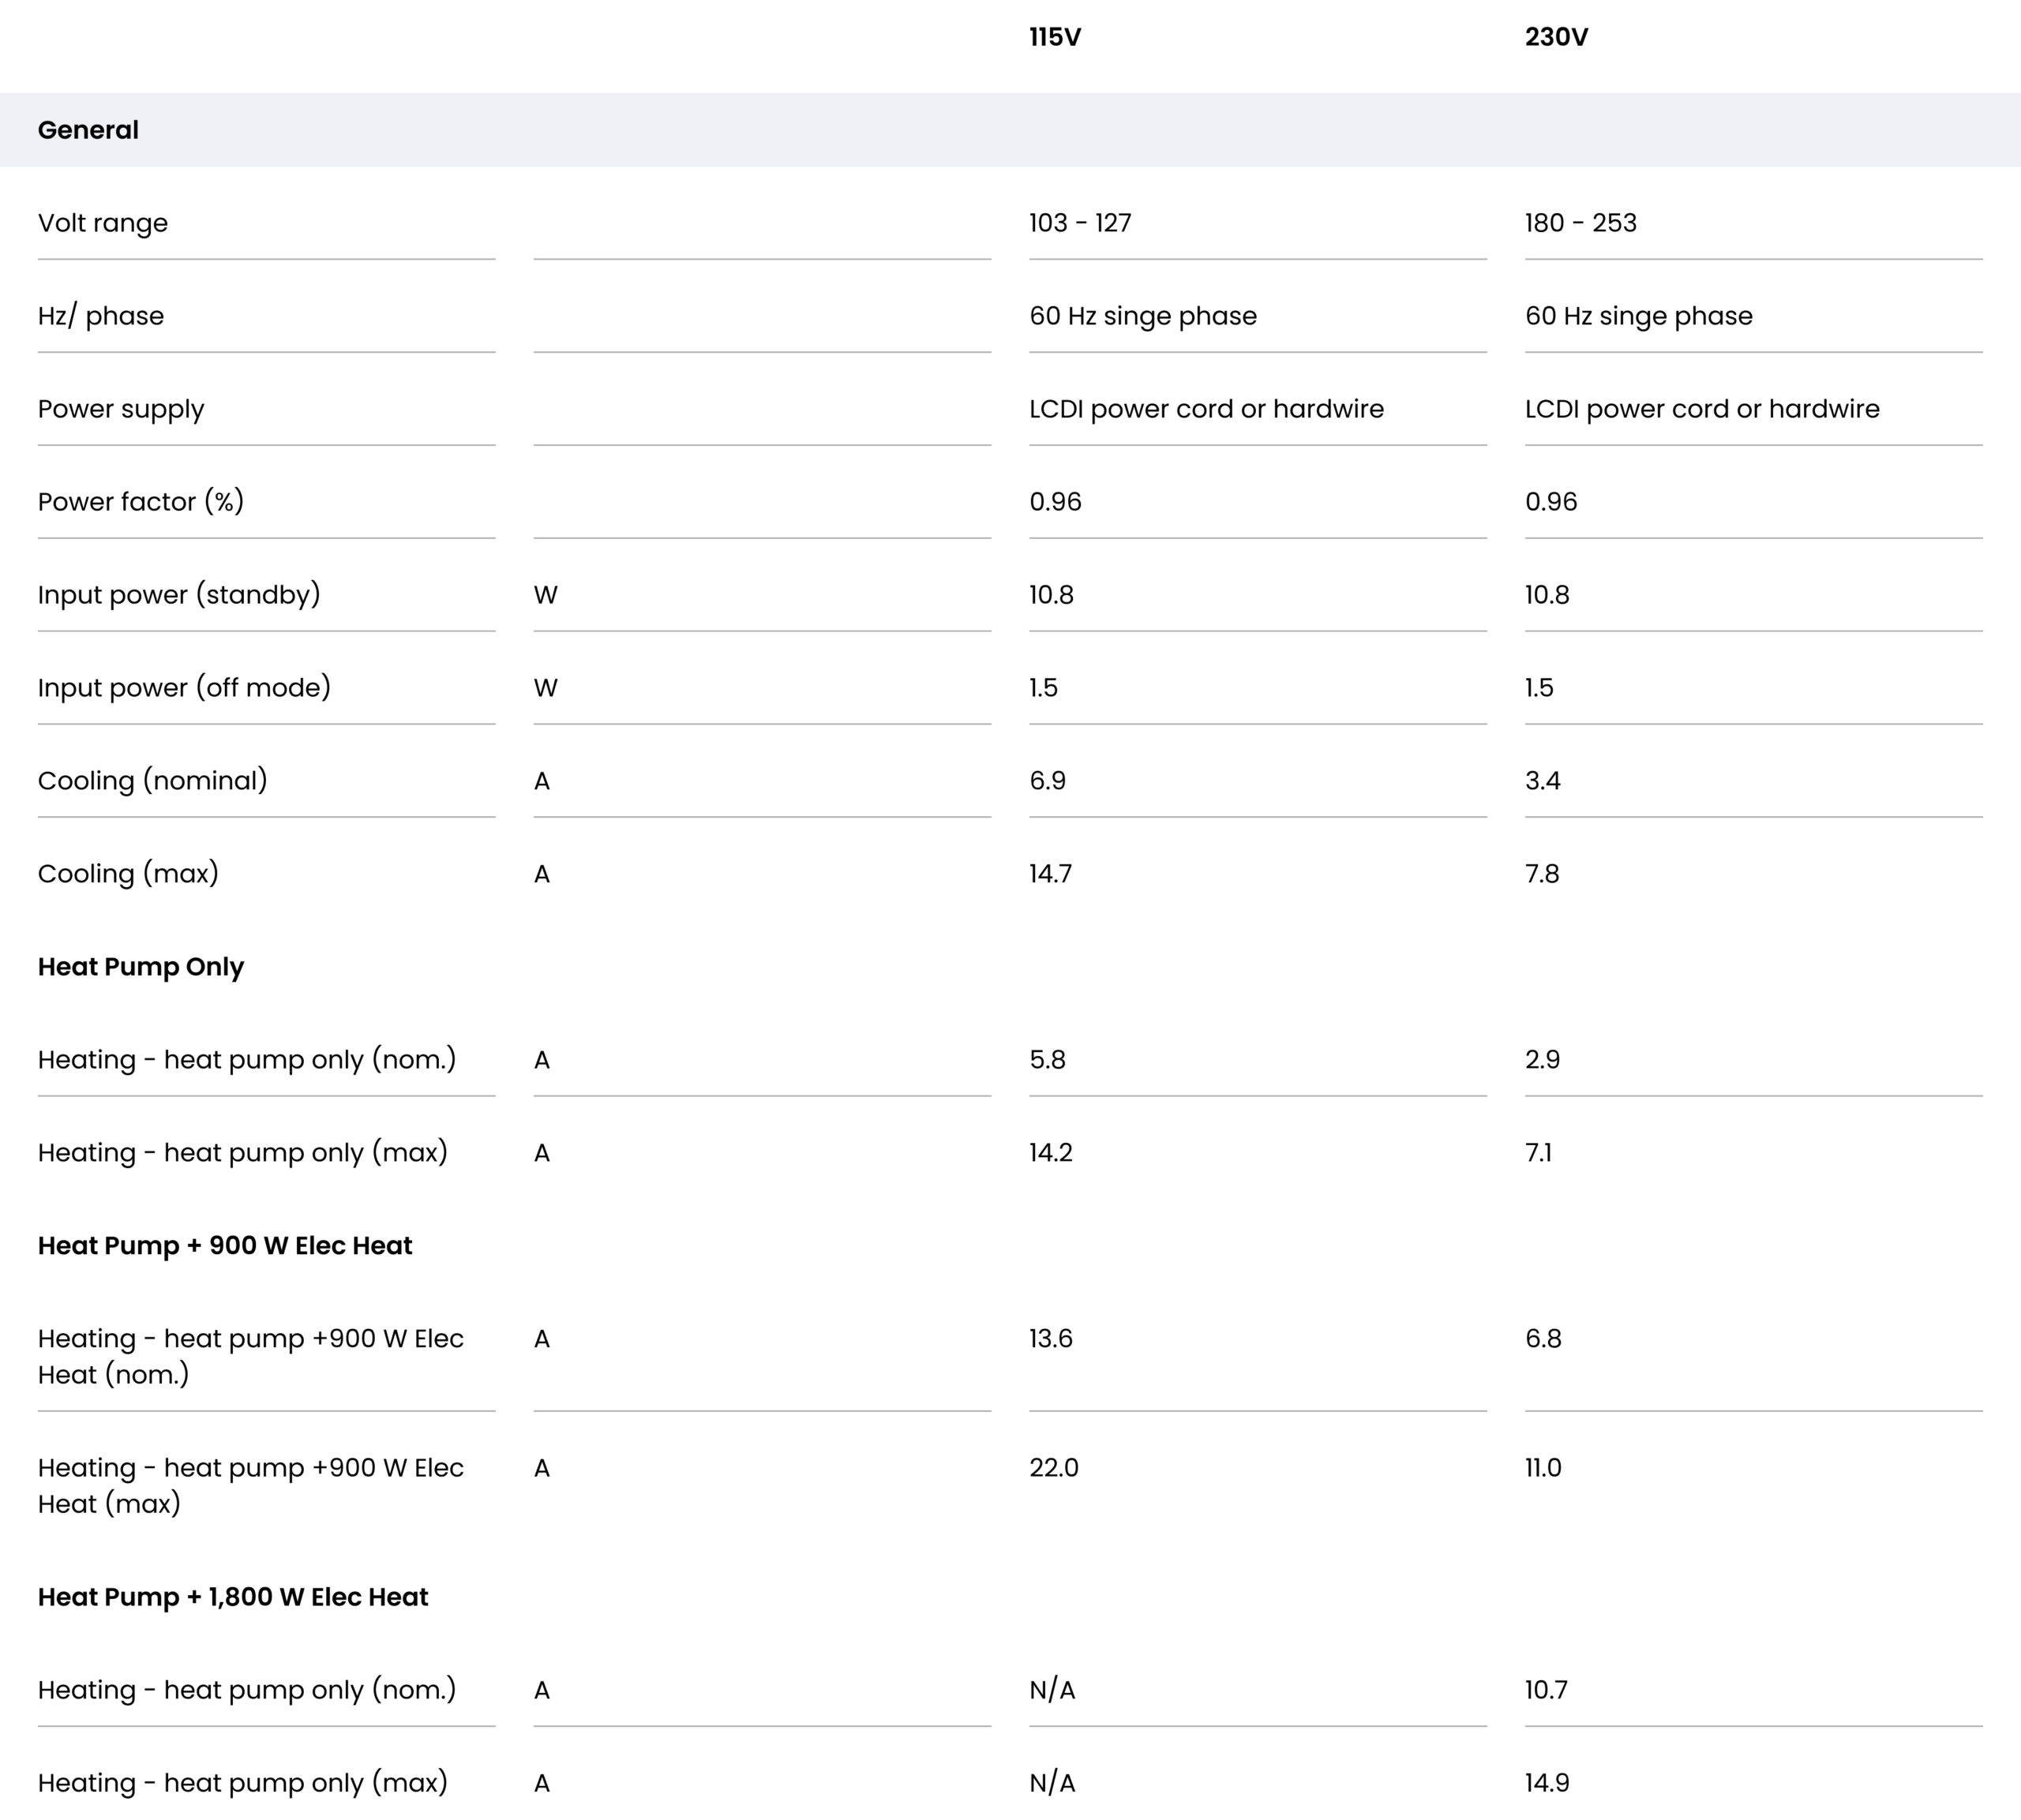2021x1820 pixels.
Task: Select the 1.5 off mode value under 115V
Action: point(1043,688)
